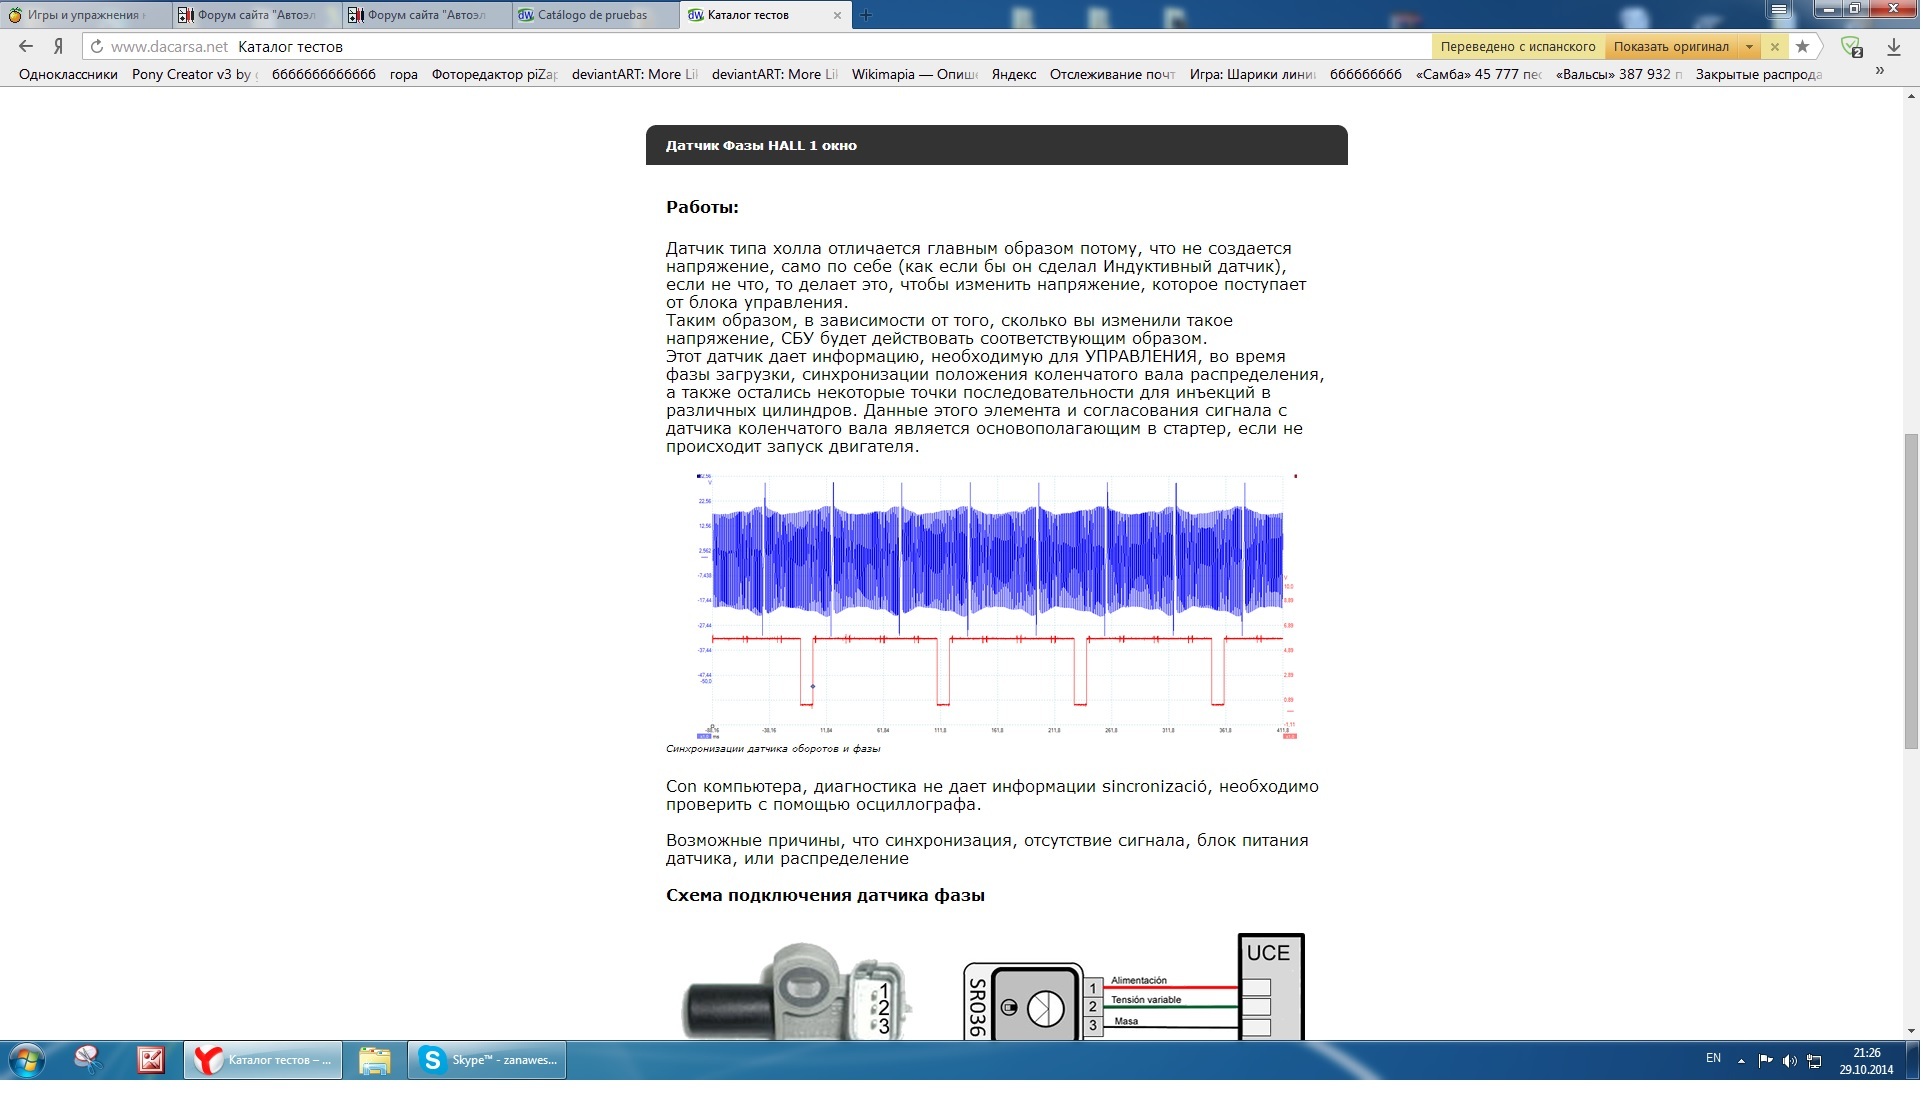Open the Pony Creator v3 bookmark
Image resolution: width=1923 pixels, height=1095 pixels.
click(x=195, y=74)
